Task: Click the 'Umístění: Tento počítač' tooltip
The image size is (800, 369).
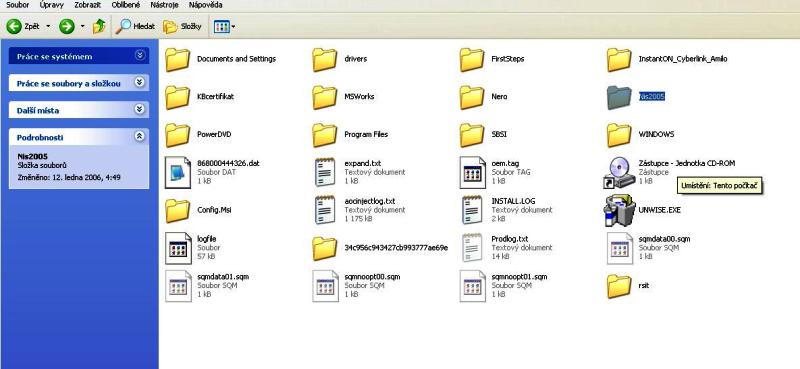Action: (719, 186)
